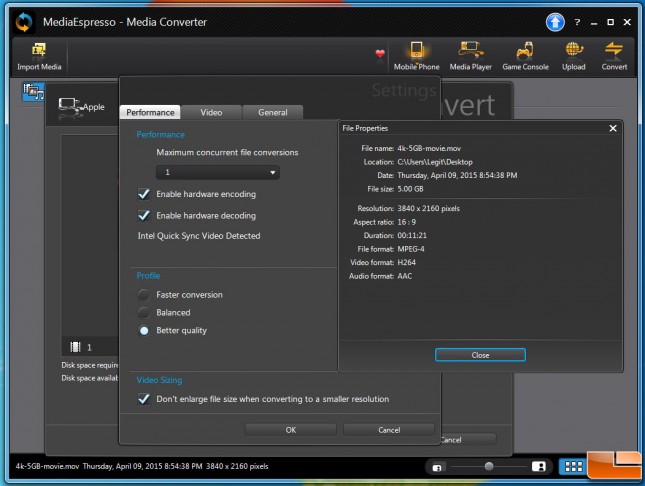Start conversion with the Convert icon
The width and height of the screenshot is (645, 486).
[614, 56]
